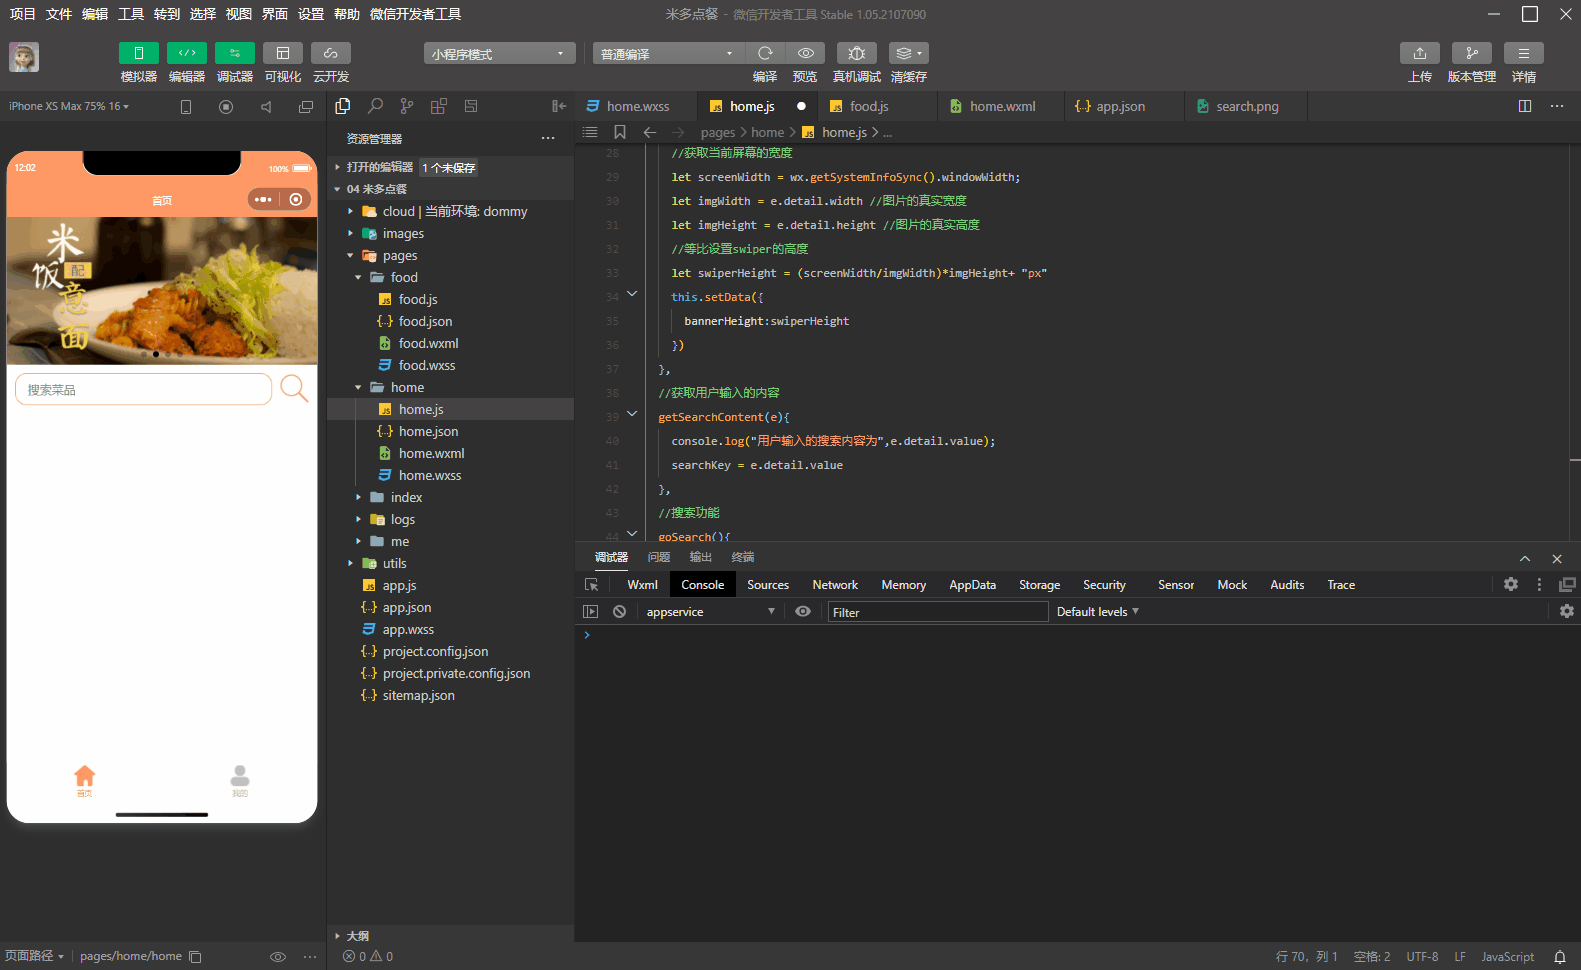The image size is (1581, 970).
Task: Toggle bookmark icon in breadcrumb bar
Action: pos(620,132)
